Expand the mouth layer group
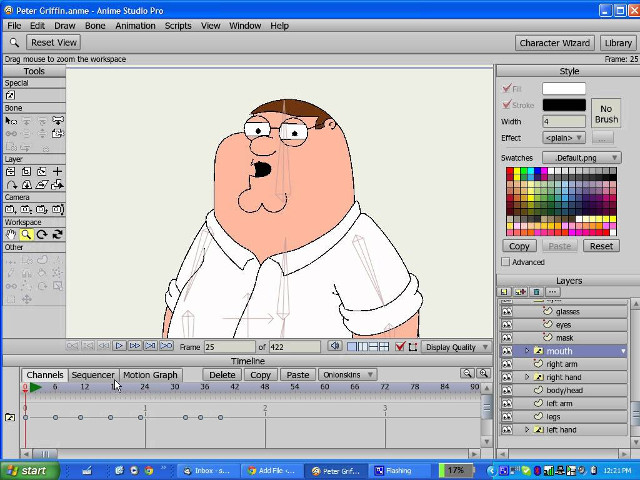640x480 pixels. coord(527,351)
